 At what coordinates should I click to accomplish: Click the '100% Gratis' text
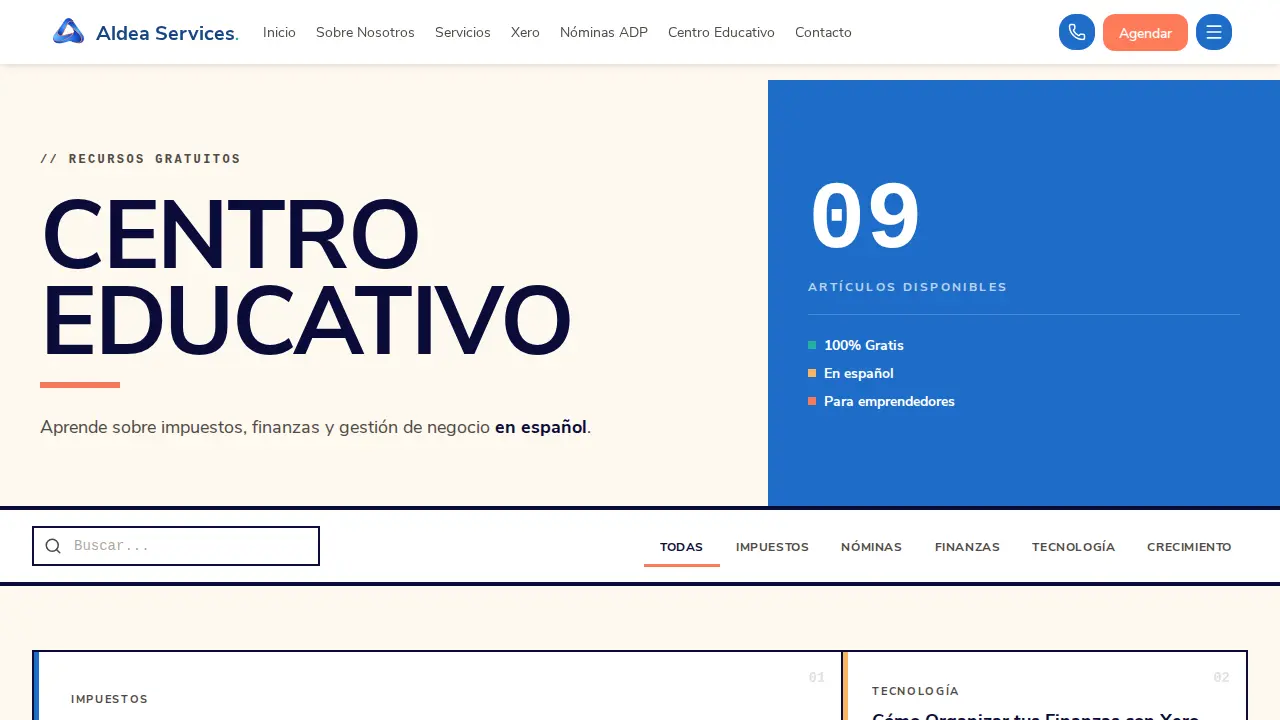coord(864,345)
